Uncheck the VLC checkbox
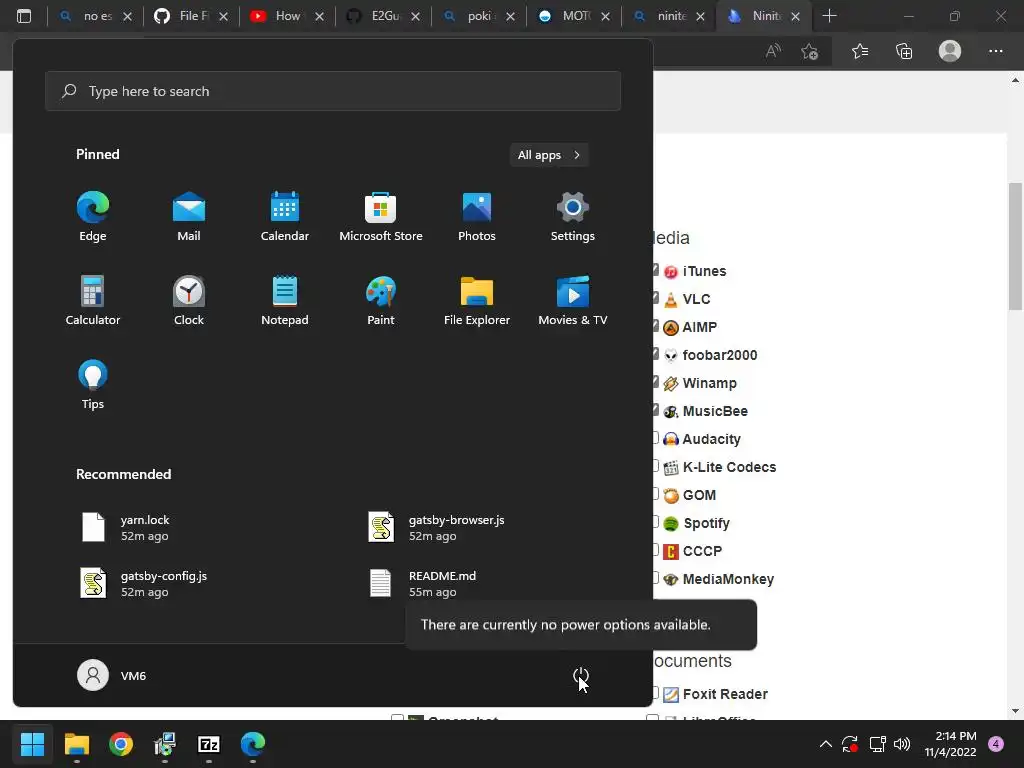 pyautogui.click(x=655, y=298)
